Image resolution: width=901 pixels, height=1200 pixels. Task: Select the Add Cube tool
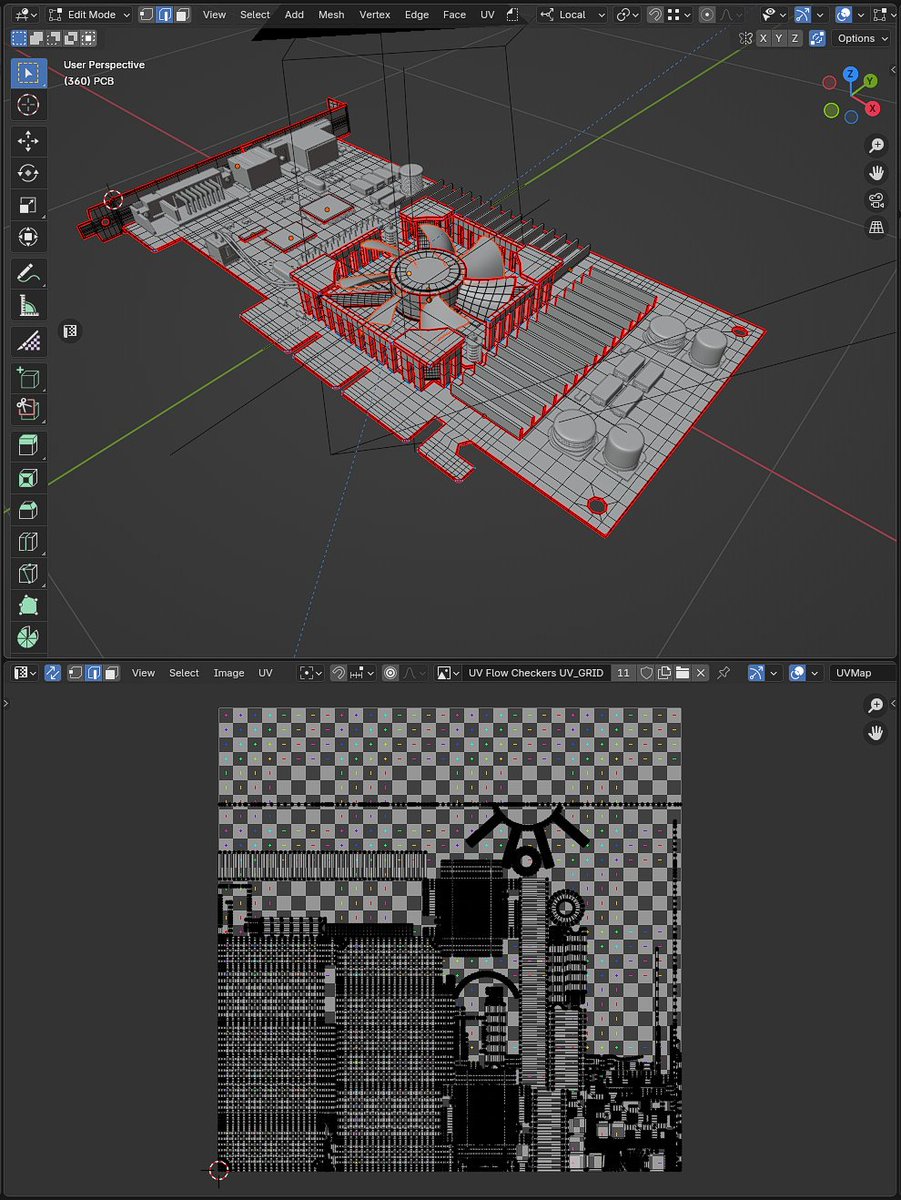[28, 377]
